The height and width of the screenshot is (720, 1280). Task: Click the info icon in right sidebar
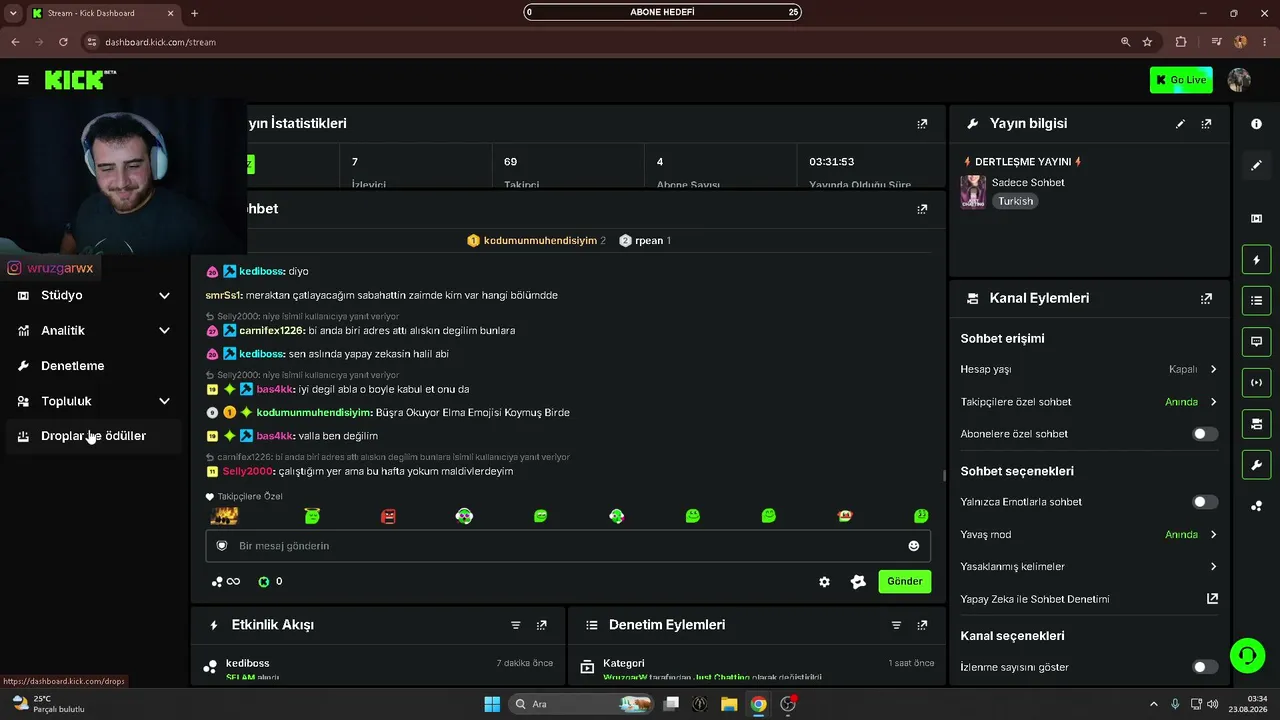pos(1256,124)
